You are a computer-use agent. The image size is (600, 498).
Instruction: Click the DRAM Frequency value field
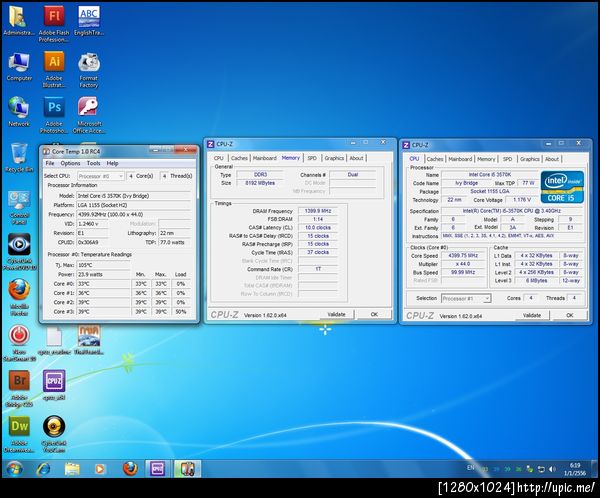[316, 211]
